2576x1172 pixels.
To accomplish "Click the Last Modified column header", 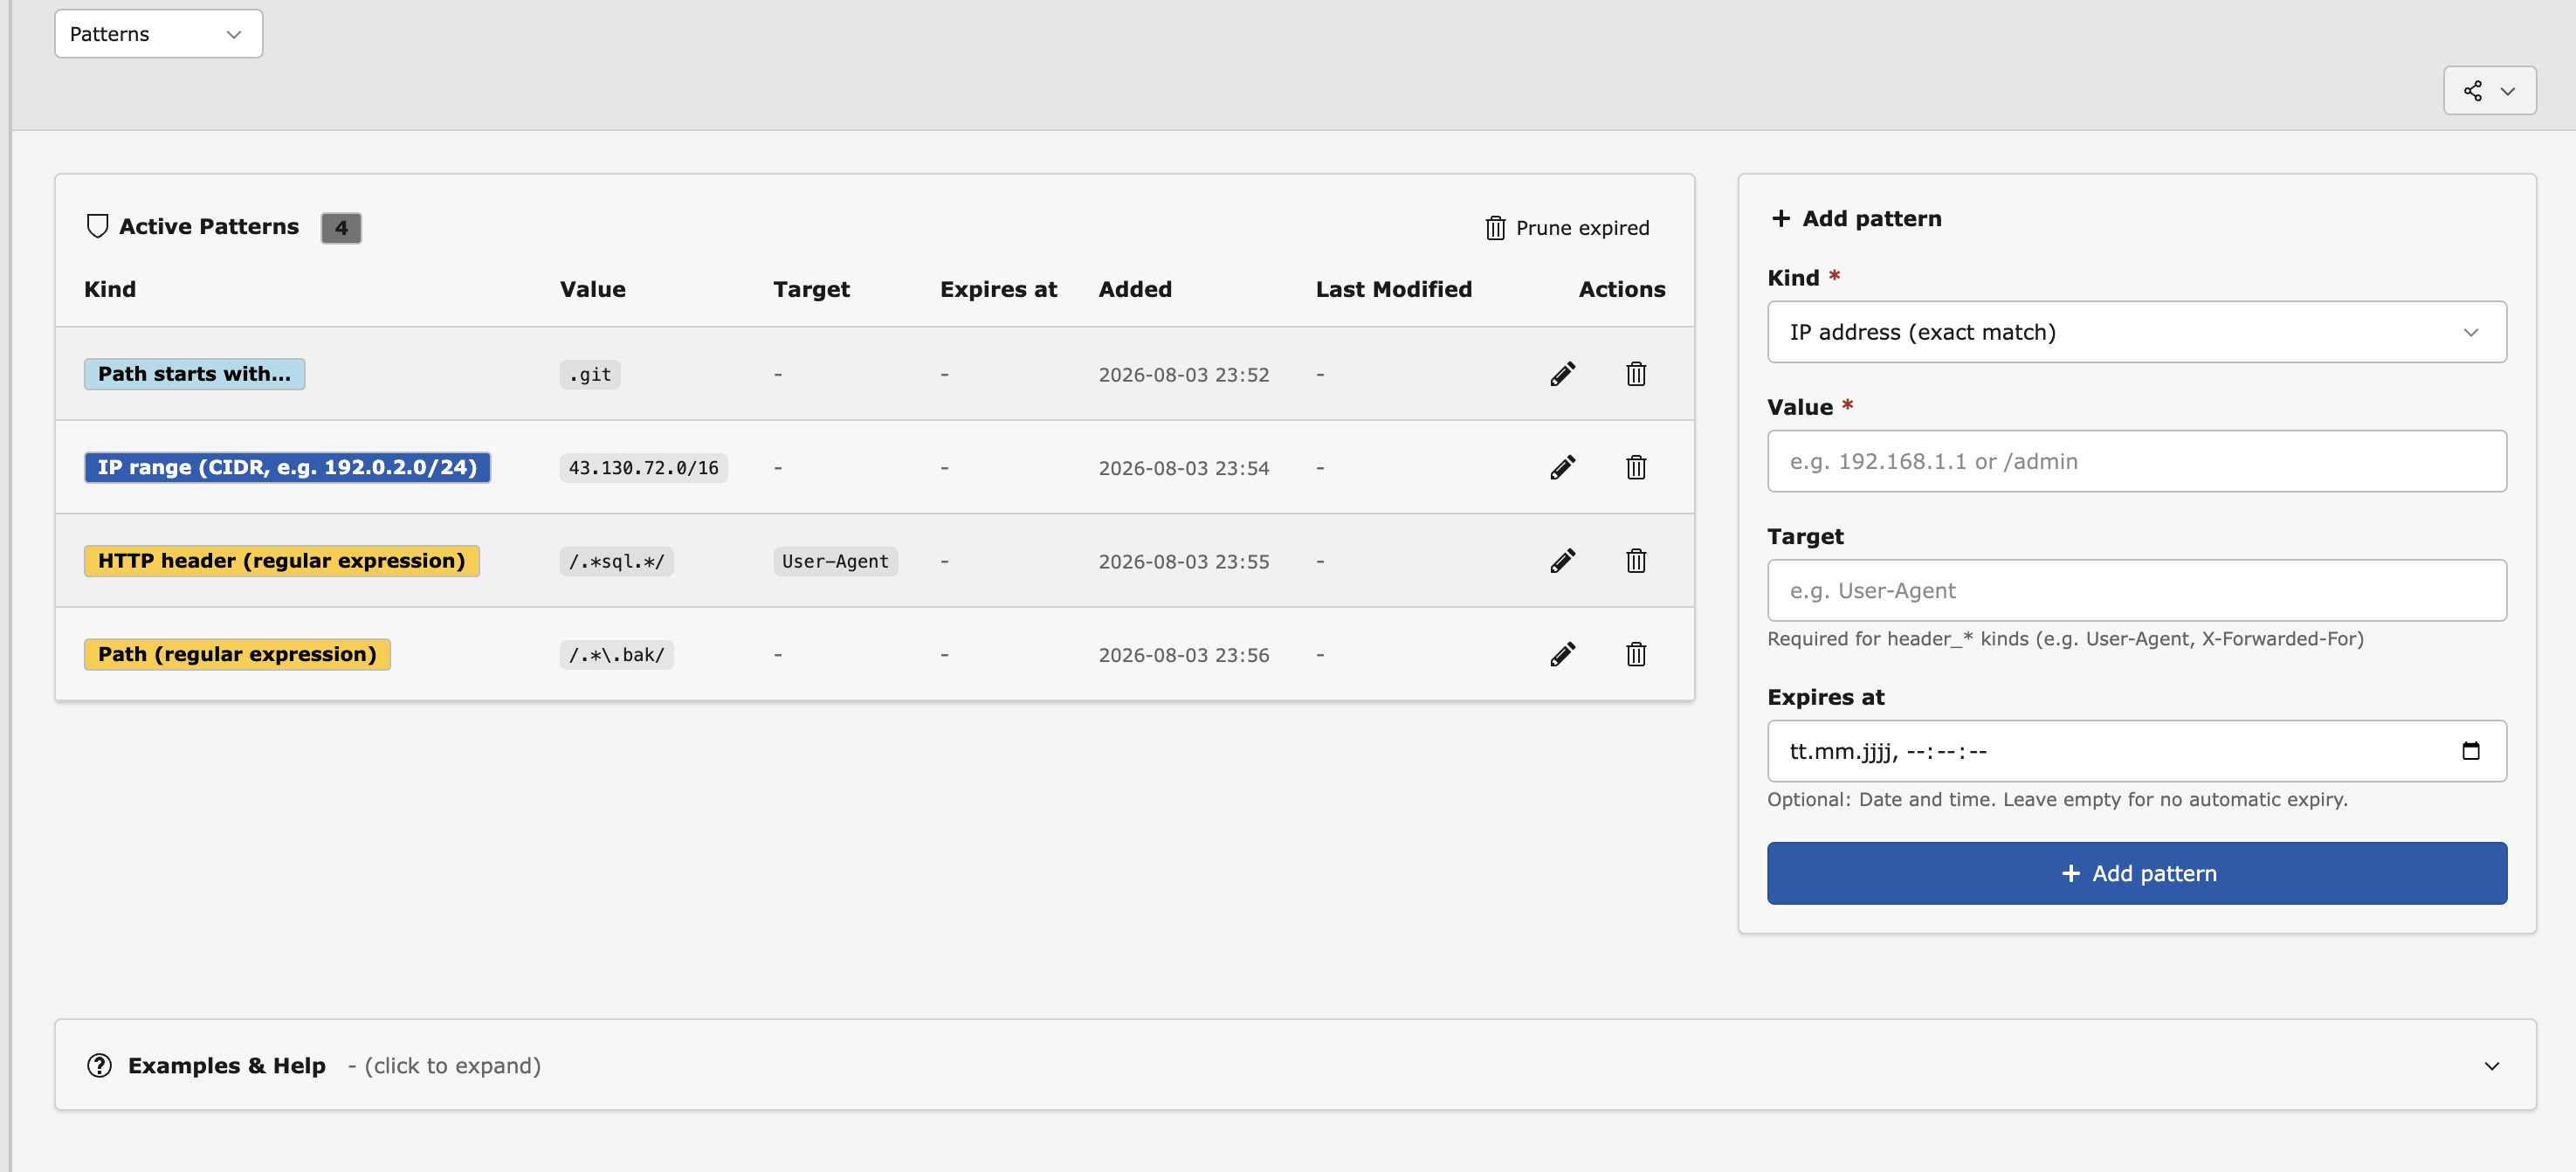I will point(1393,289).
